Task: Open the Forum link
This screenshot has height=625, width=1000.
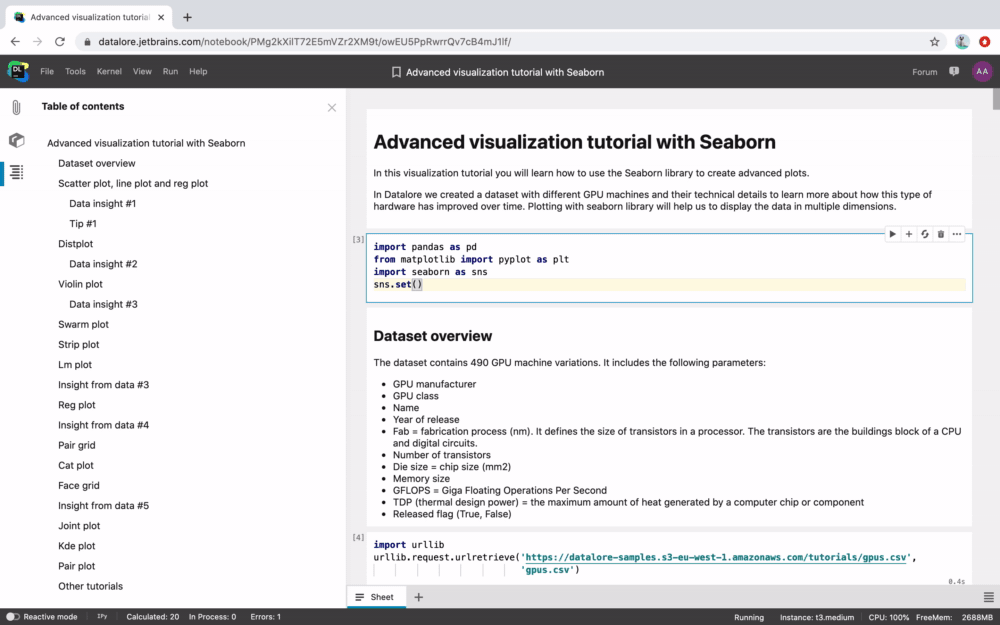Action: coord(925,72)
